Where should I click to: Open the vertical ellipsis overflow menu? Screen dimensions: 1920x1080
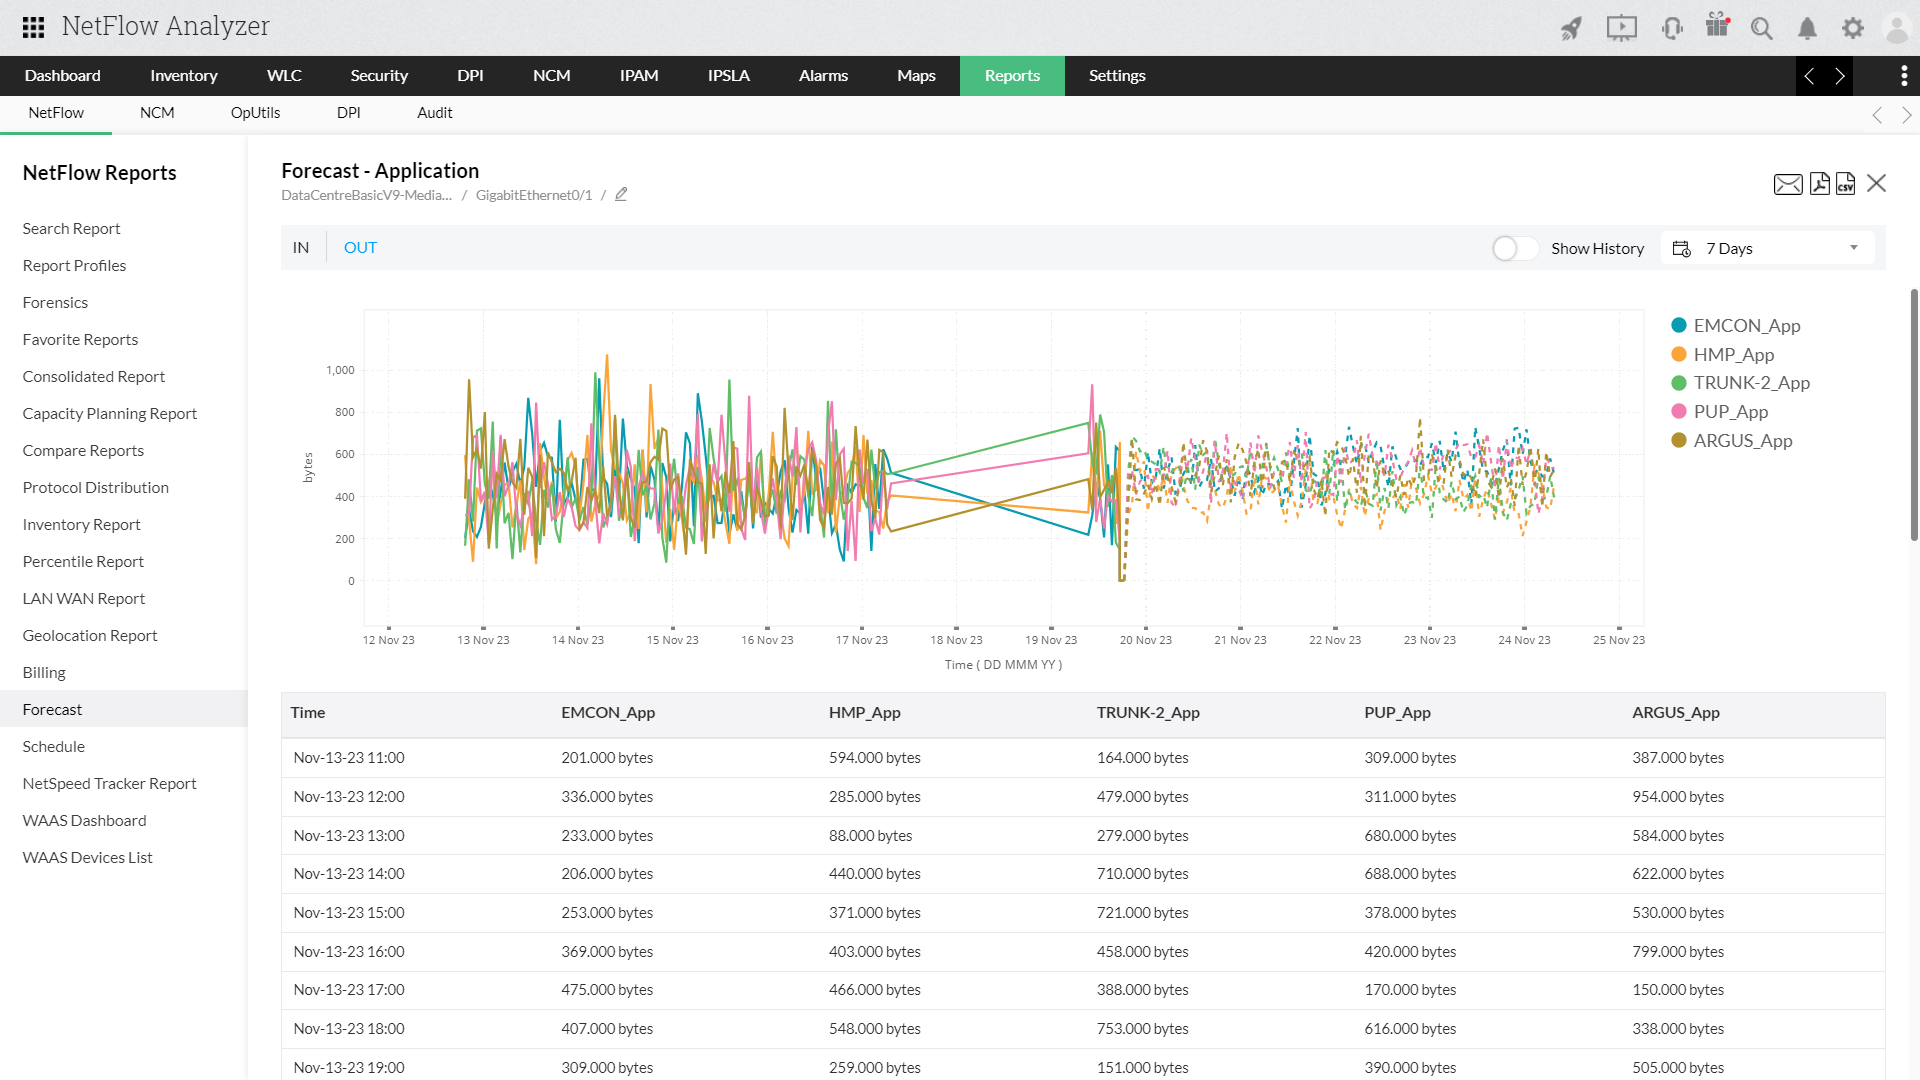(x=1903, y=76)
